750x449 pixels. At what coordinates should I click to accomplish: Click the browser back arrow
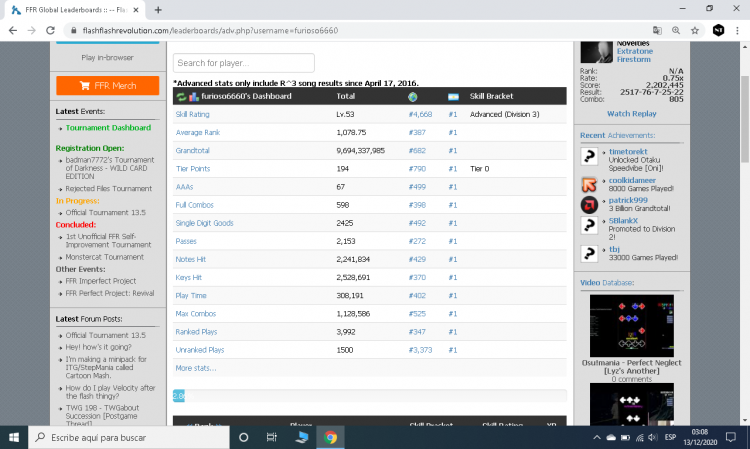(13, 30)
